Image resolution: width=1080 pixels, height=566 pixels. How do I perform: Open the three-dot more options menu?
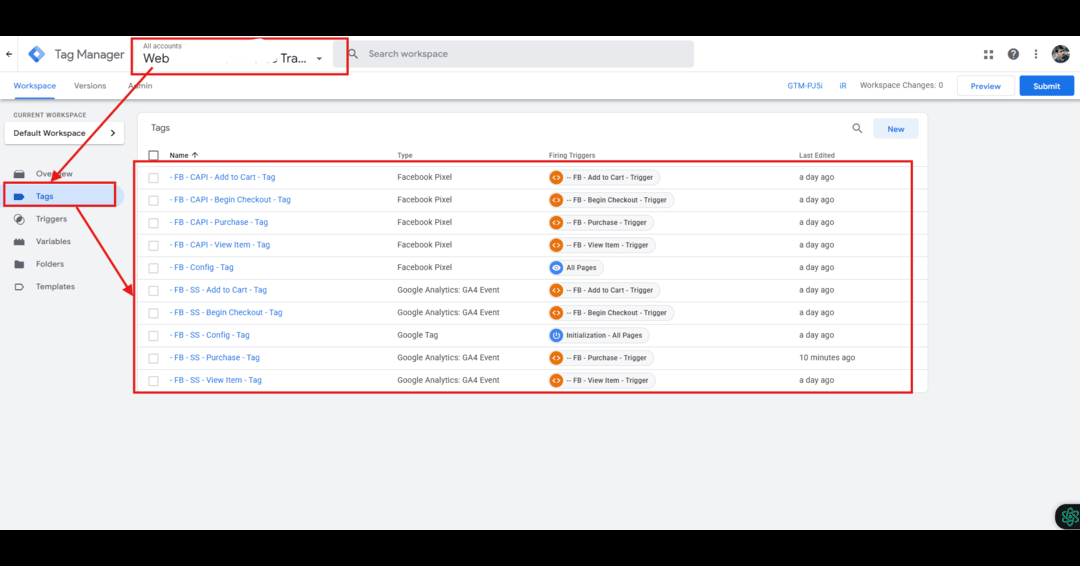coord(1036,54)
